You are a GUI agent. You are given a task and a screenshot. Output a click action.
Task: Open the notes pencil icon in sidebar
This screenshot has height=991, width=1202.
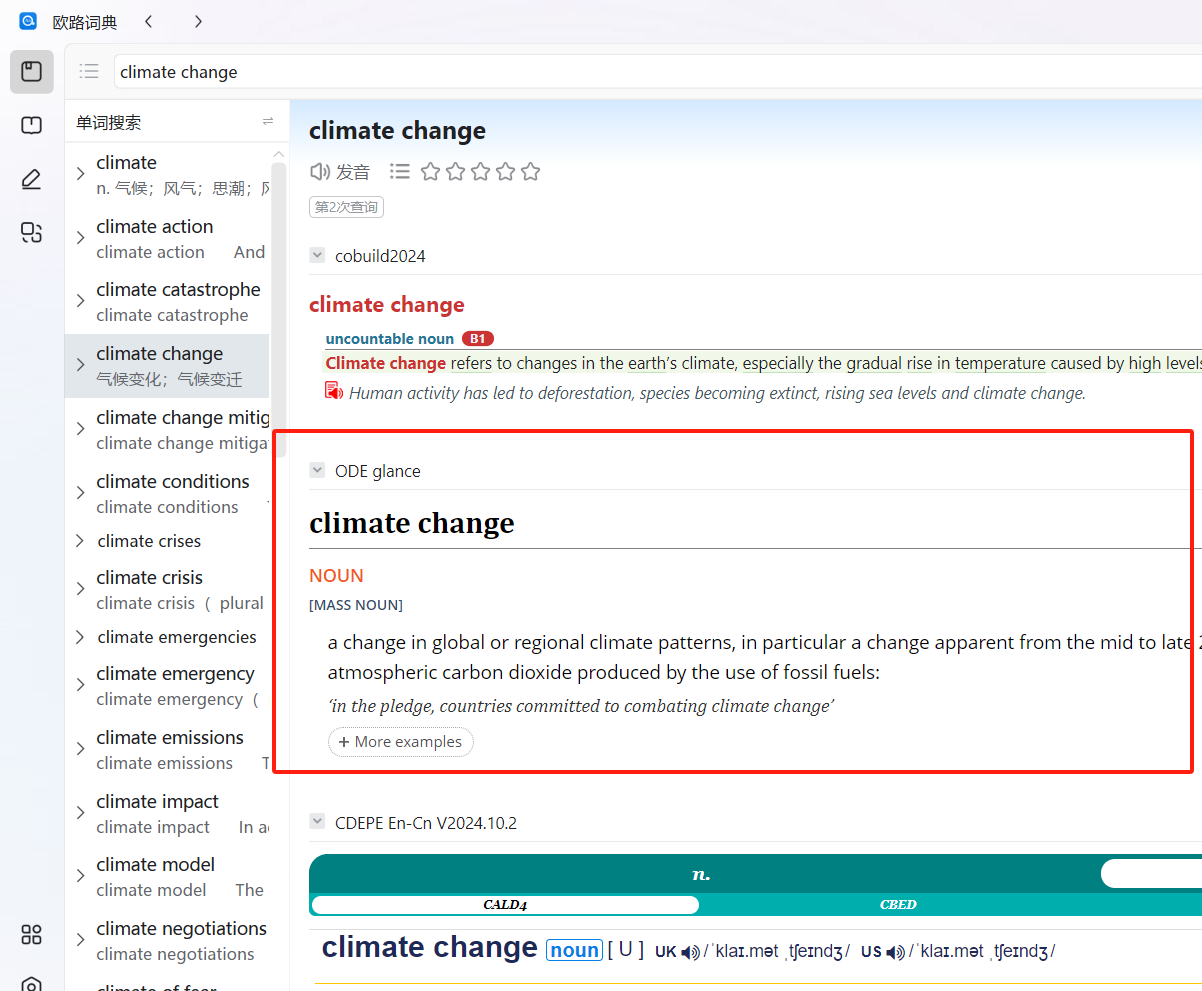pyautogui.click(x=31, y=179)
